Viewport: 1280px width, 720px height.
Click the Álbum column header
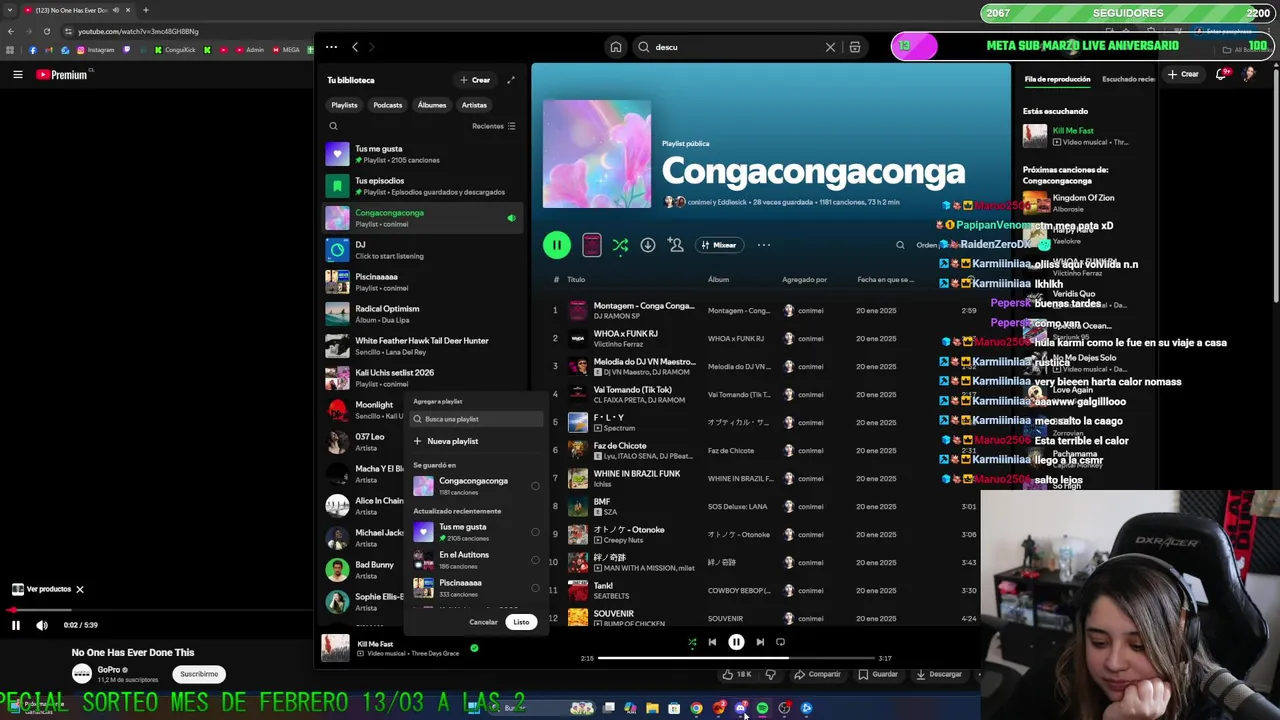click(718, 280)
